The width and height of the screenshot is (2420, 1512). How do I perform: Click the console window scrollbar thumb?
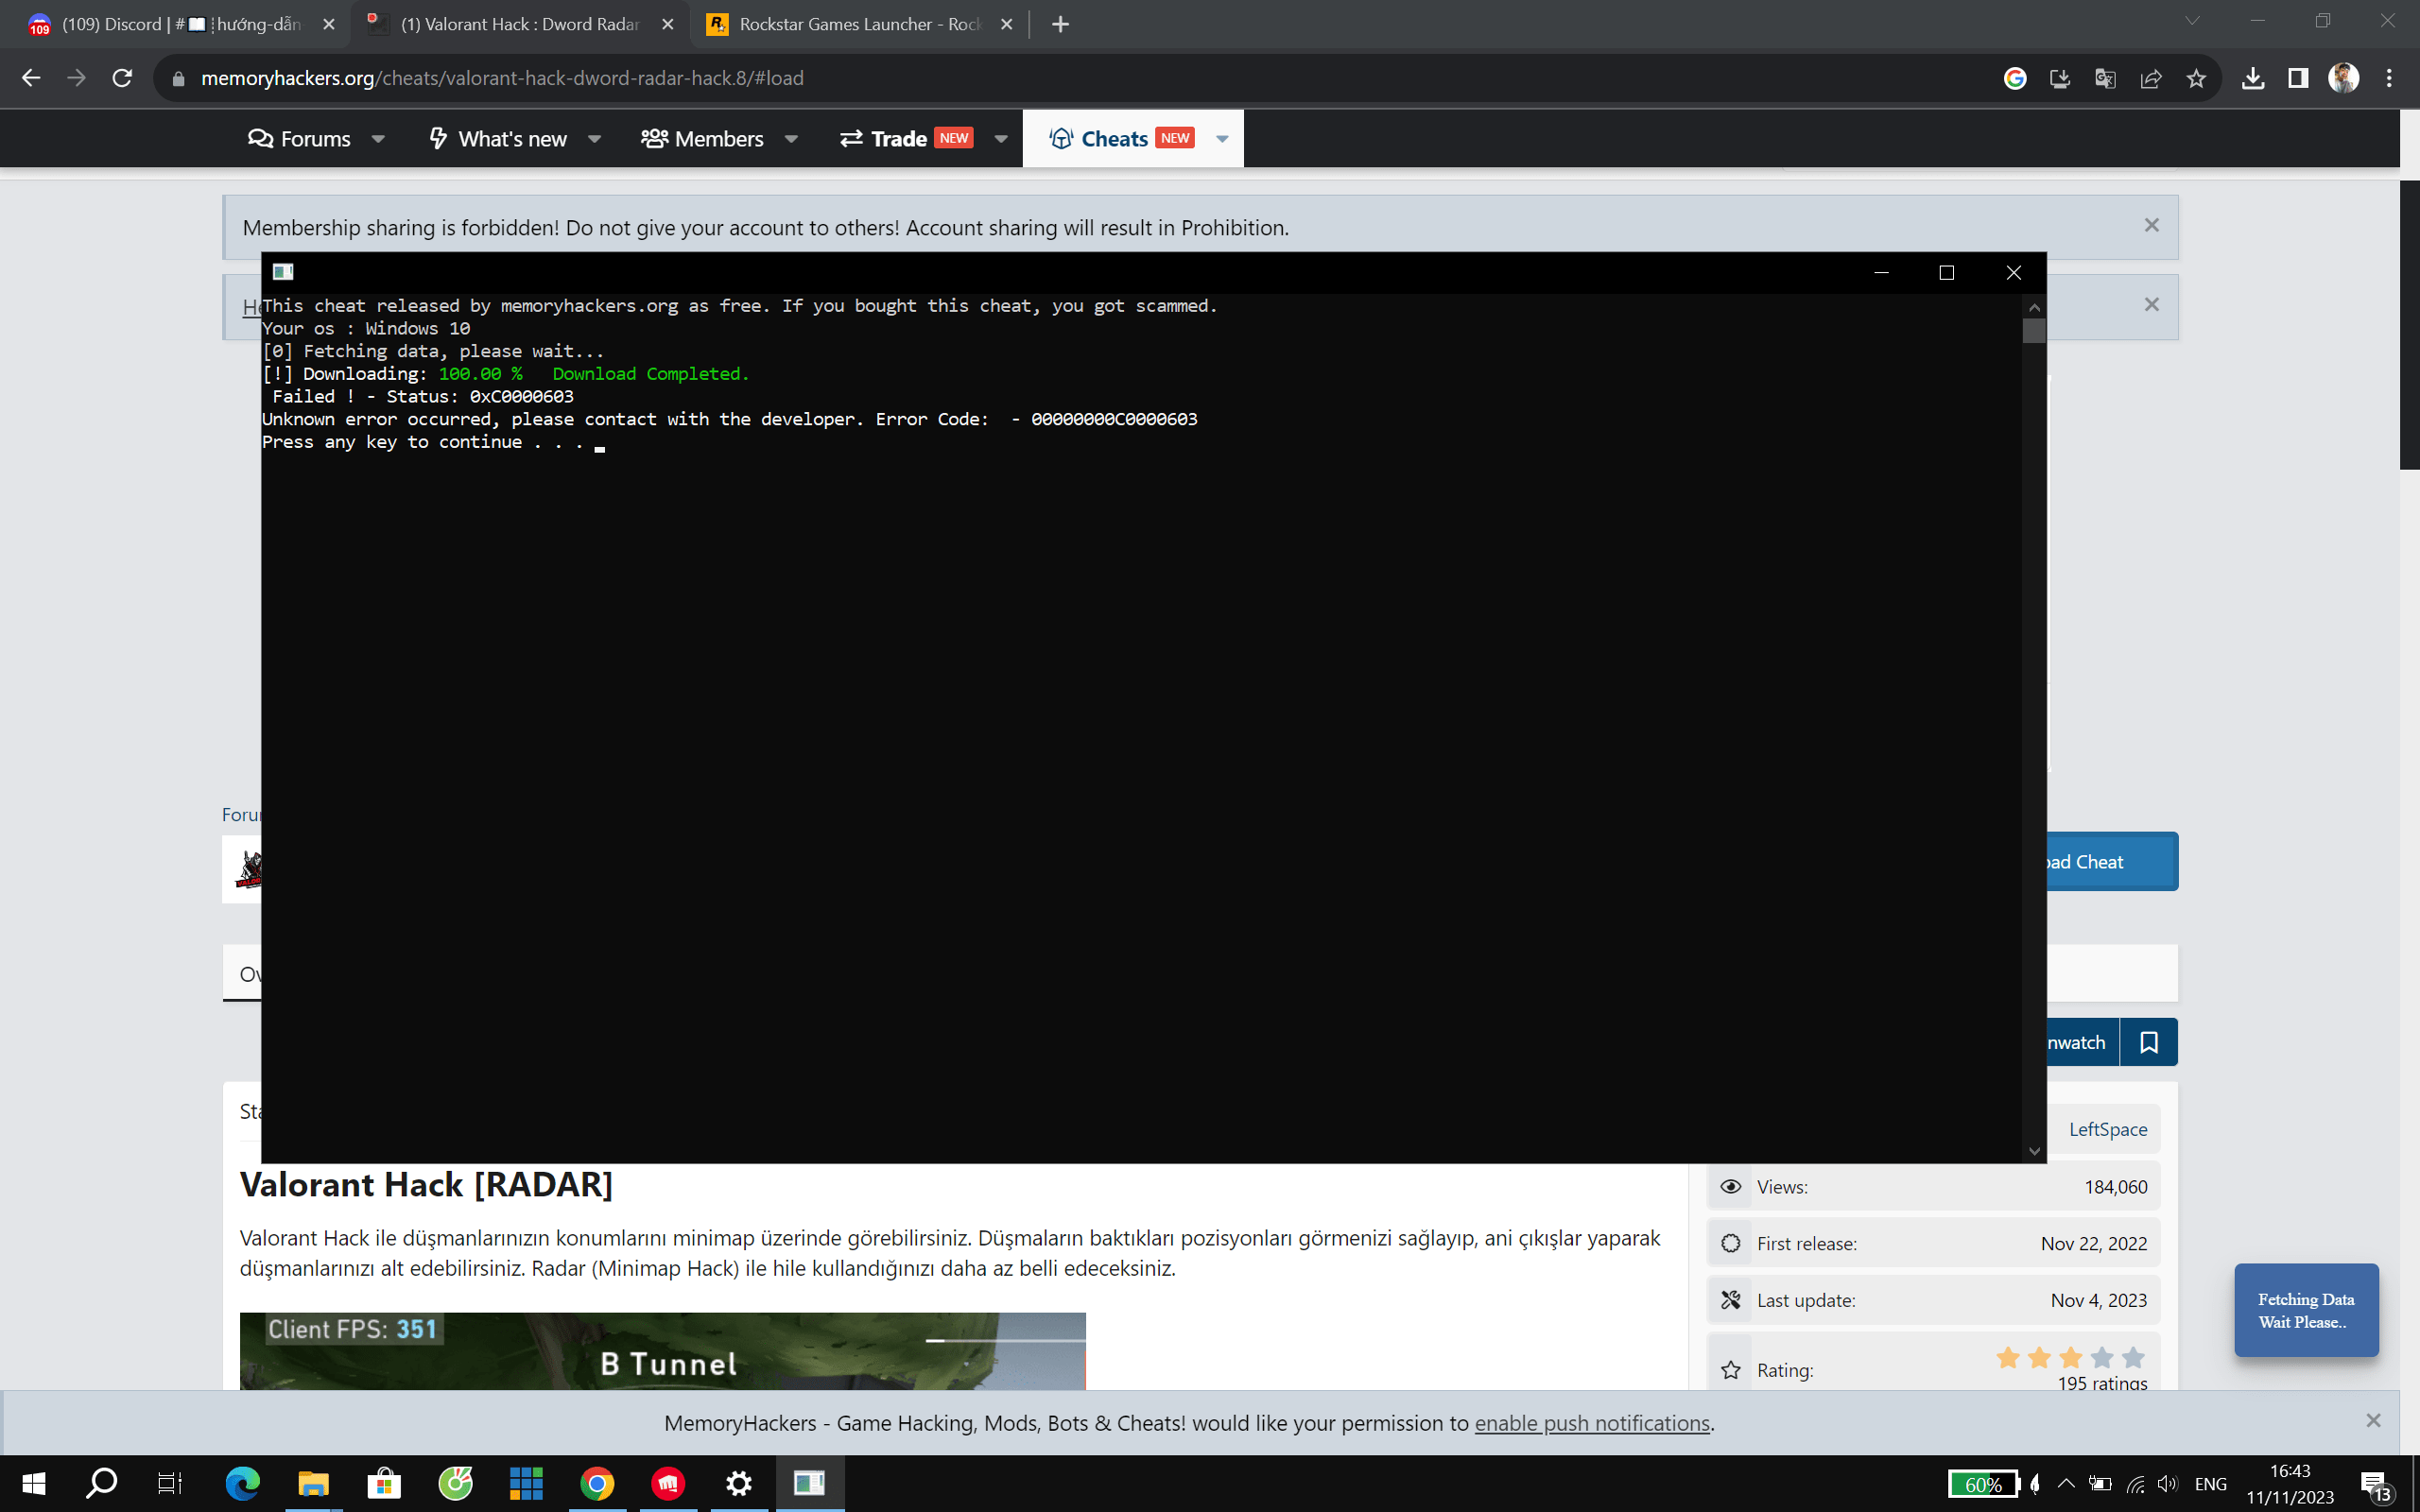click(2034, 331)
